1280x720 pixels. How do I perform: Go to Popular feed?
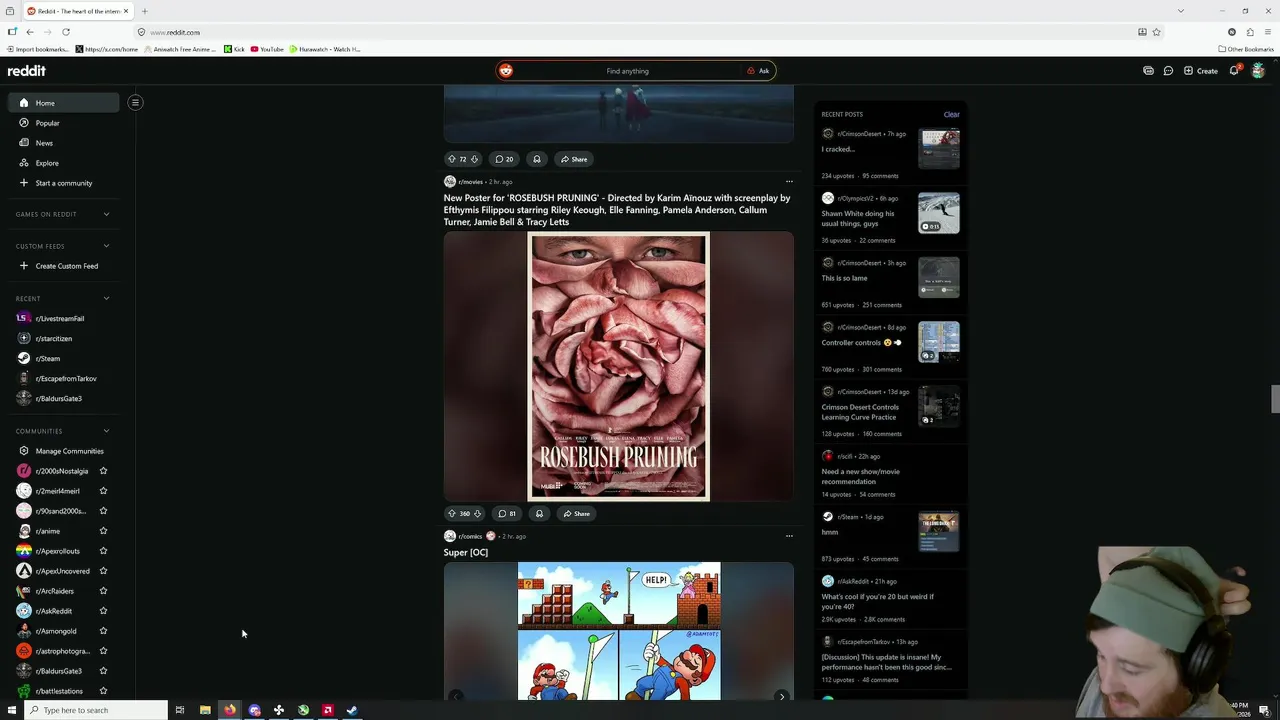(x=63, y=123)
